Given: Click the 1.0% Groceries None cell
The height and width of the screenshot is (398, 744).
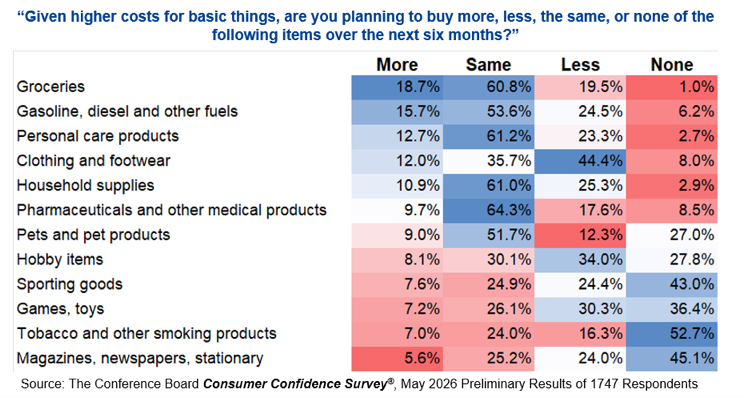Looking at the screenshot, I should [x=672, y=87].
